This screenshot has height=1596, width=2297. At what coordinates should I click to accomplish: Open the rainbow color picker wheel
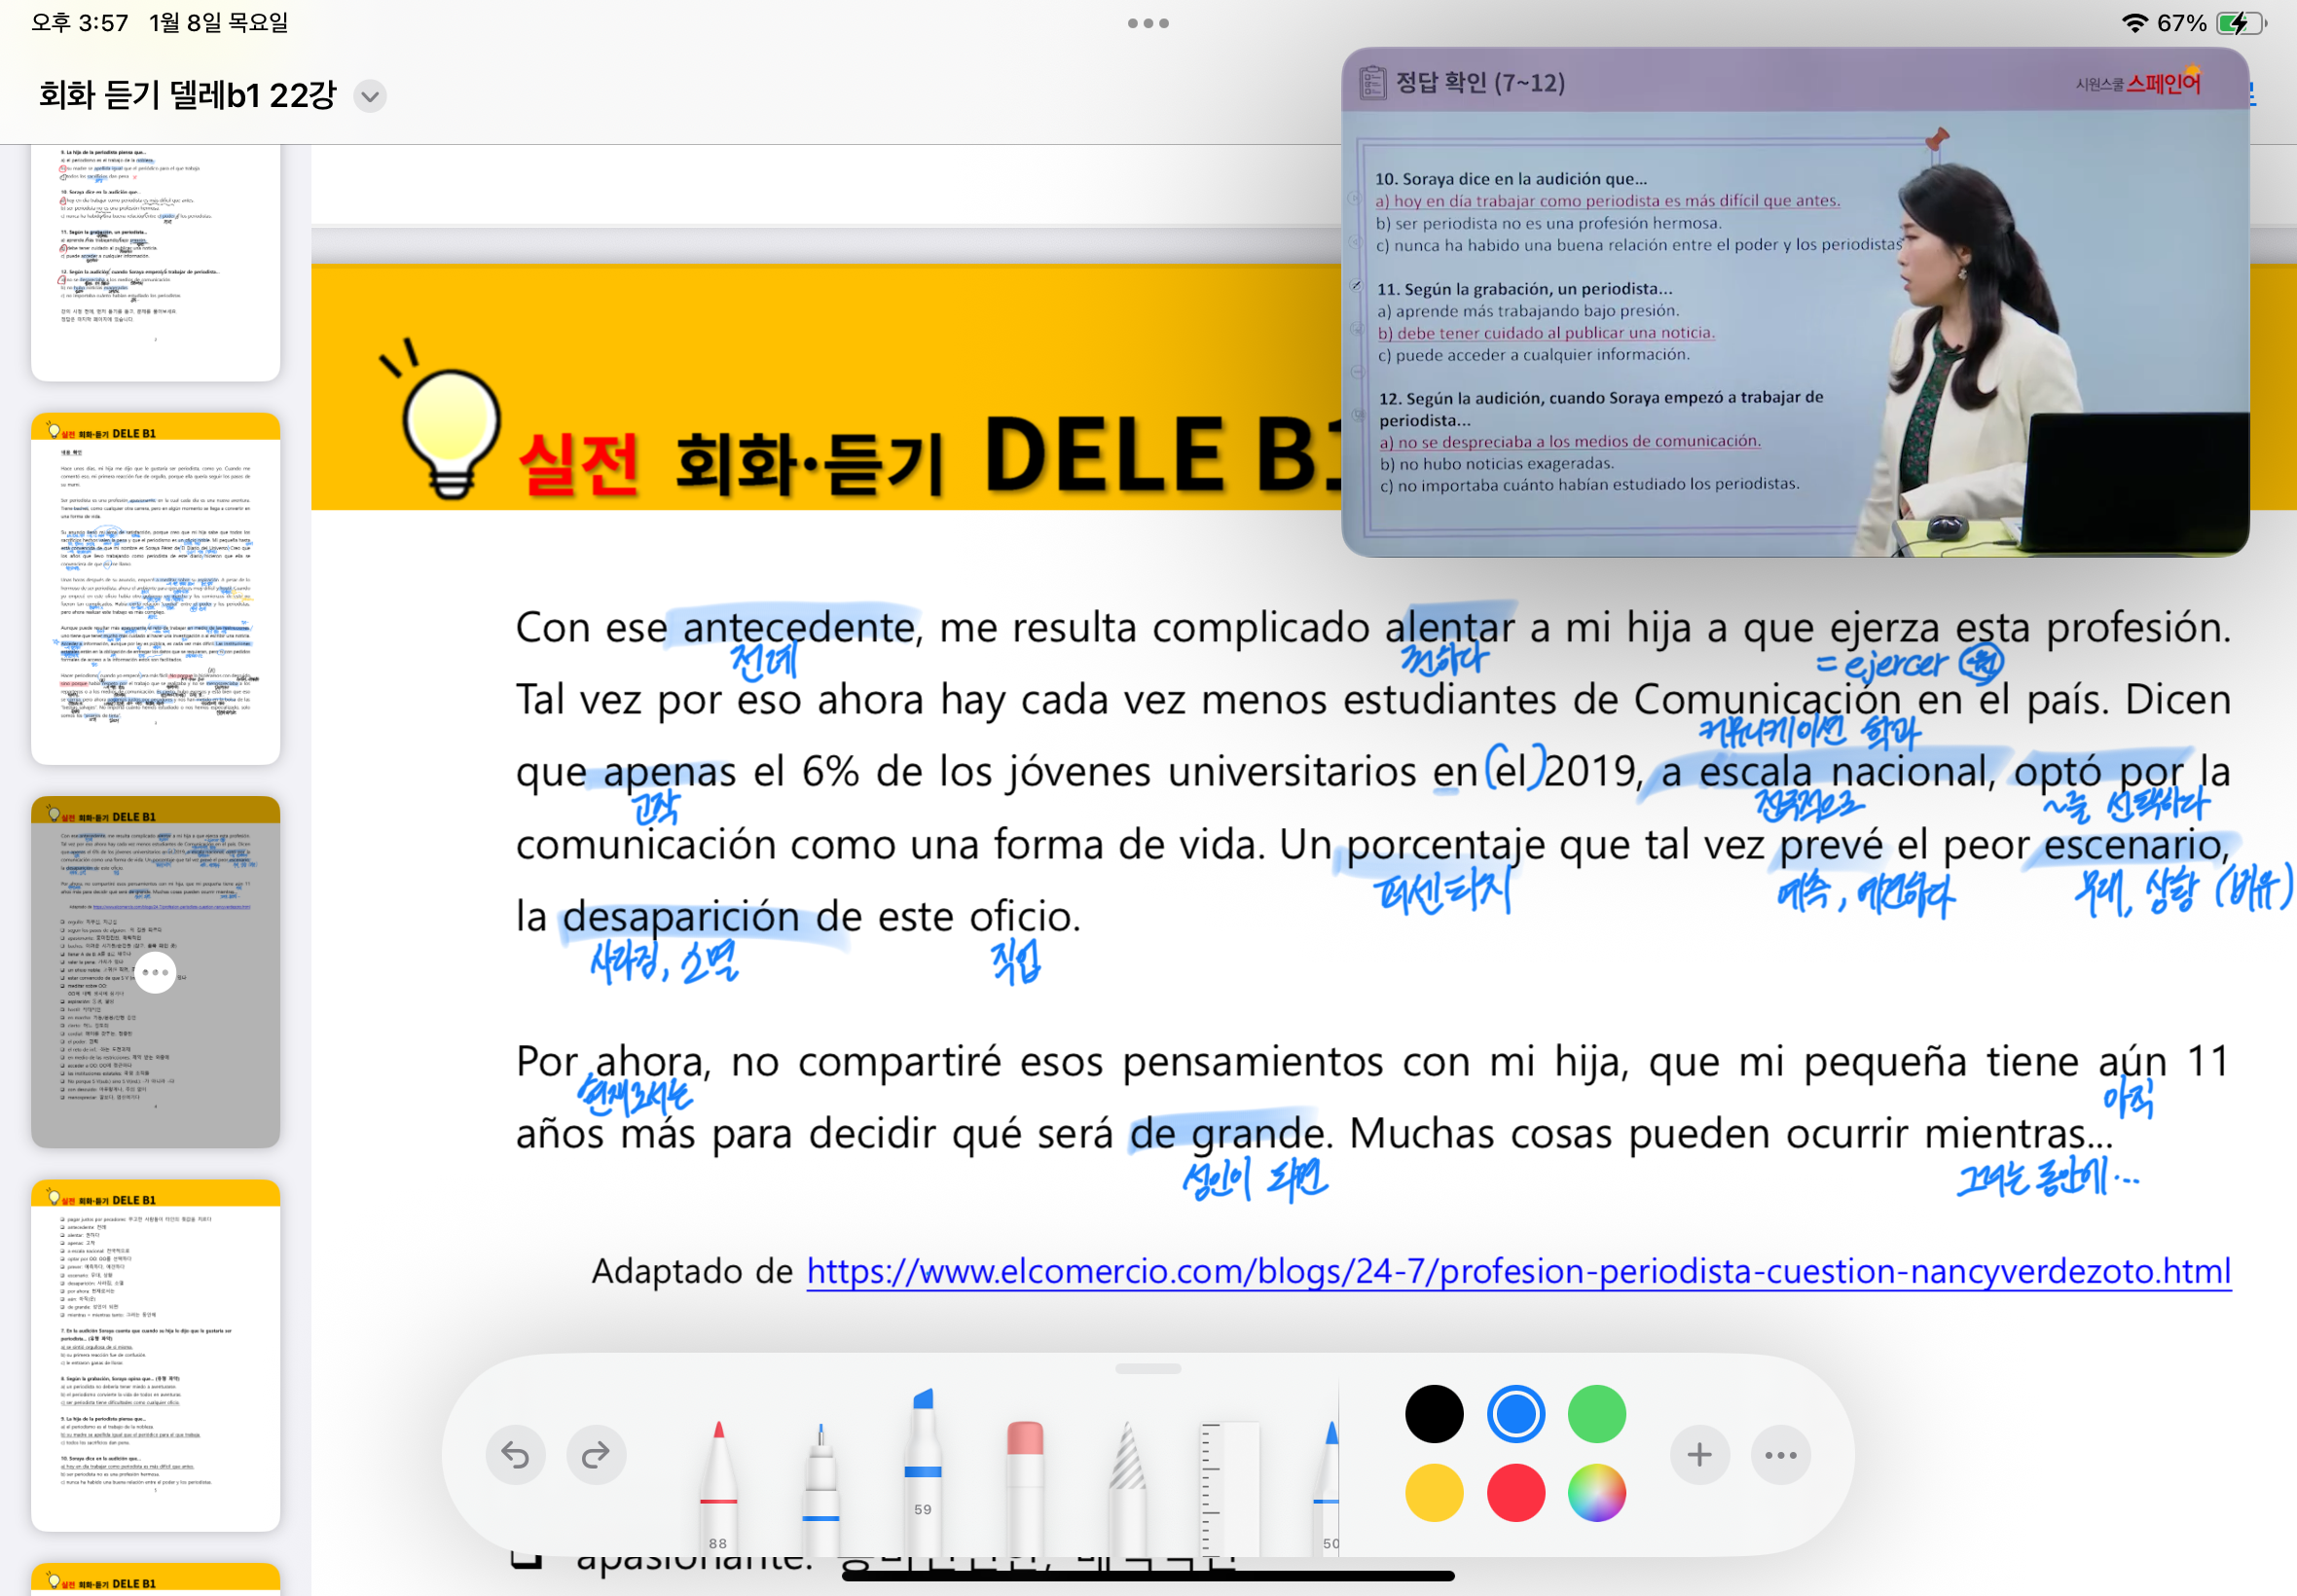[x=1596, y=1494]
